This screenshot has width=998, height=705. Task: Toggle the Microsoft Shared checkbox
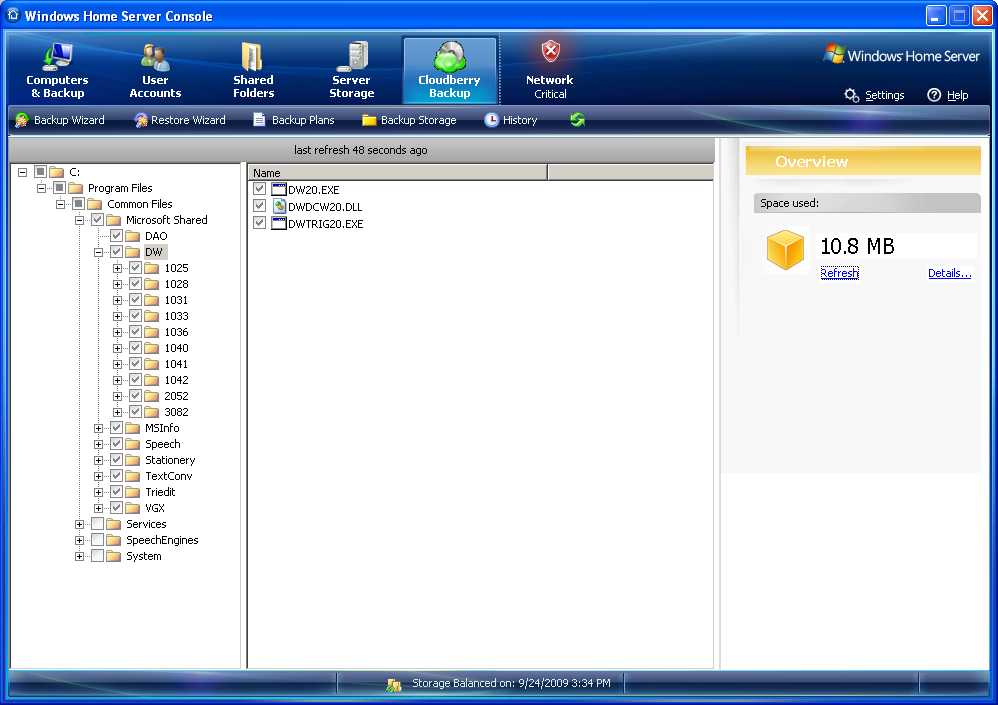[97, 220]
